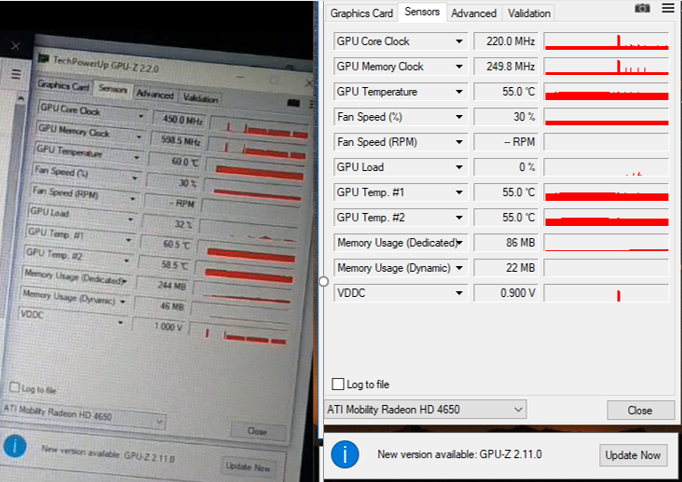Screen dimensions: 682x482
Task: Click GPU Core Clock graph in right window
Action: (606, 41)
